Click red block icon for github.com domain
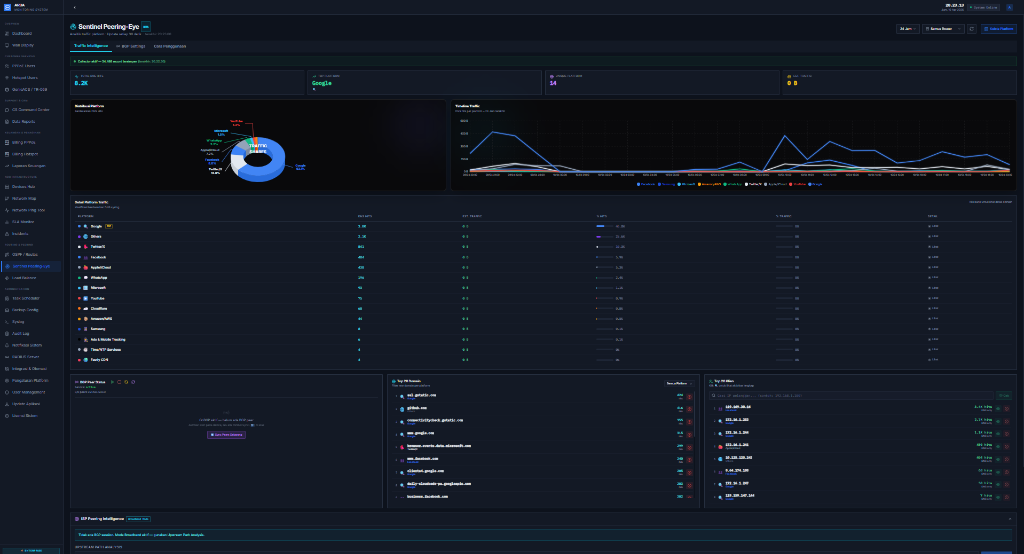Image resolution: width=1024 pixels, height=554 pixels. click(689, 409)
